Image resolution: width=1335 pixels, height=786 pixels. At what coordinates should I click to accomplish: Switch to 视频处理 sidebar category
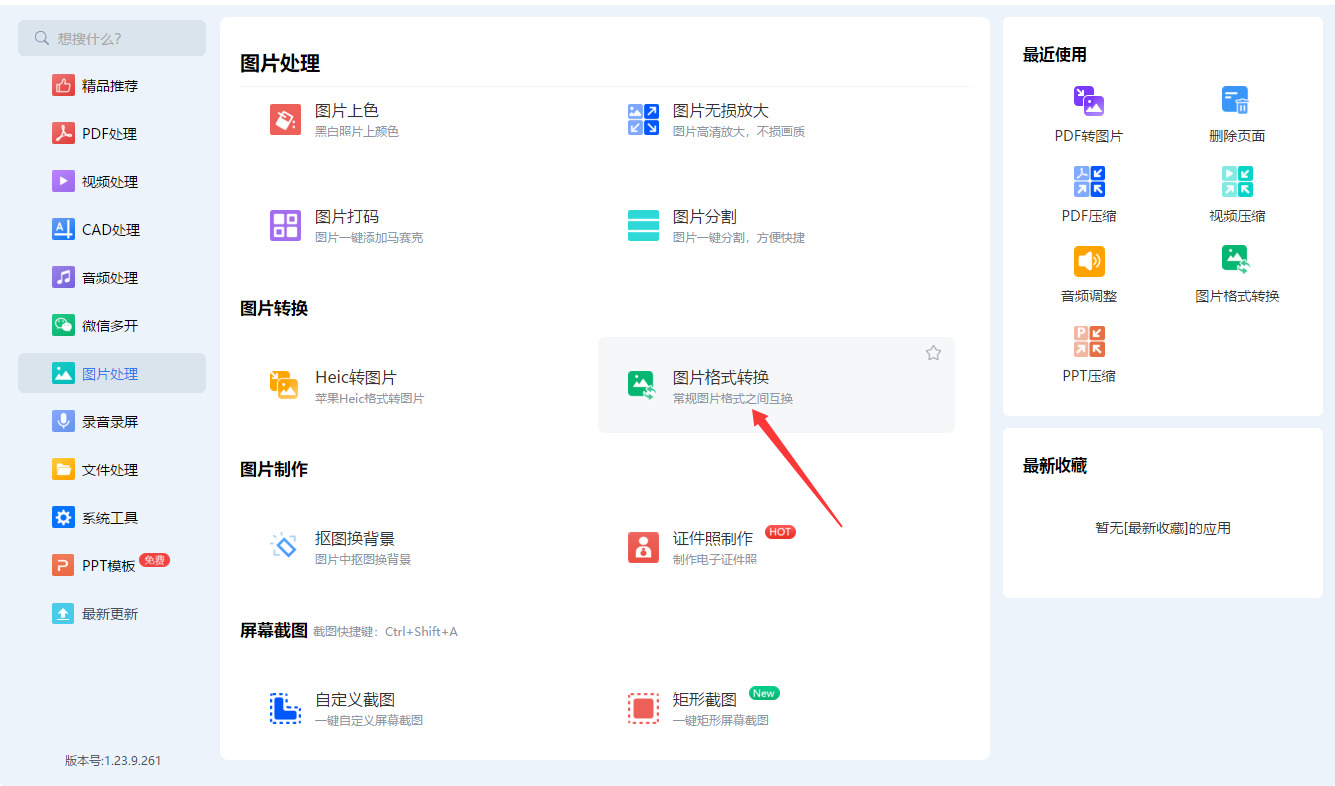tap(112, 182)
